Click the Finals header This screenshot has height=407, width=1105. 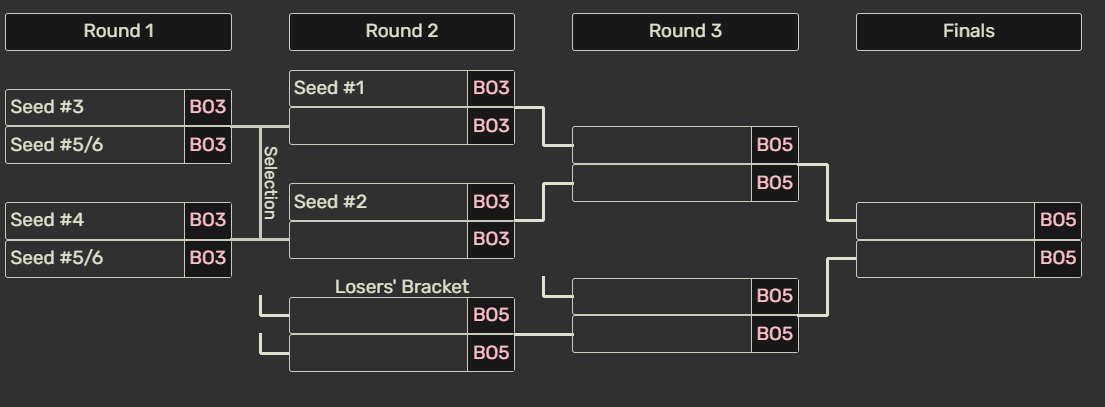click(968, 31)
